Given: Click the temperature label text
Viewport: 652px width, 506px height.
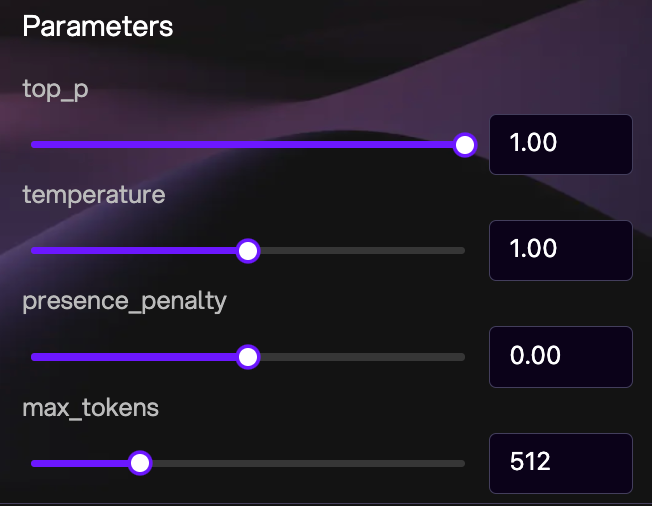Looking at the screenshot, I should [93, 195].
